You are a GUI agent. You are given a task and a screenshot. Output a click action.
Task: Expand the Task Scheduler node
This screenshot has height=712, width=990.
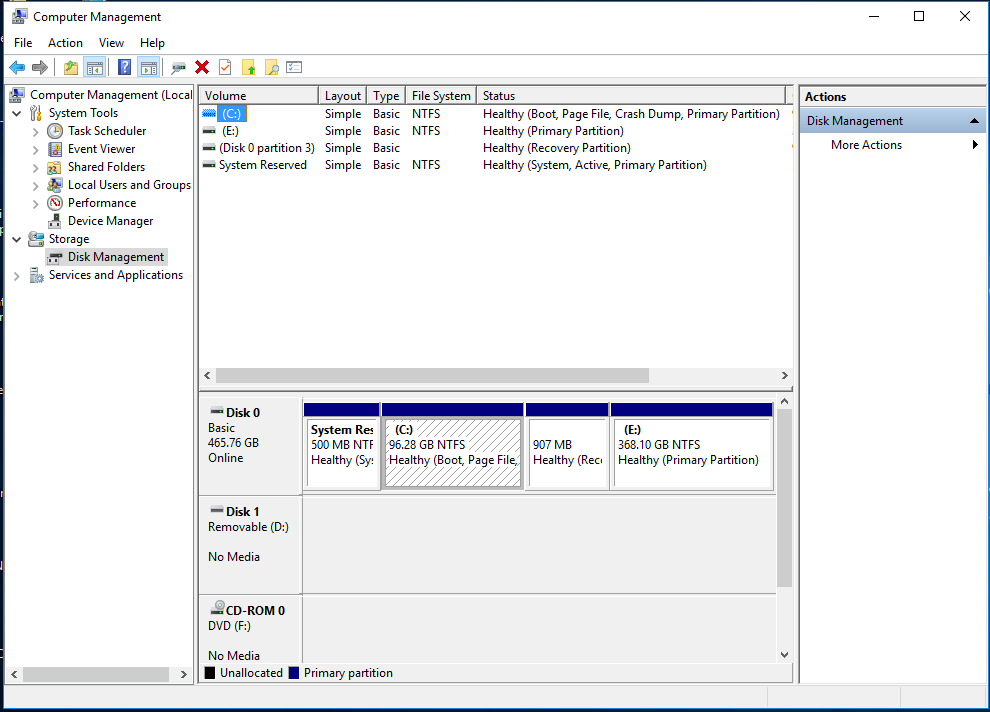(x=36, y=131)
